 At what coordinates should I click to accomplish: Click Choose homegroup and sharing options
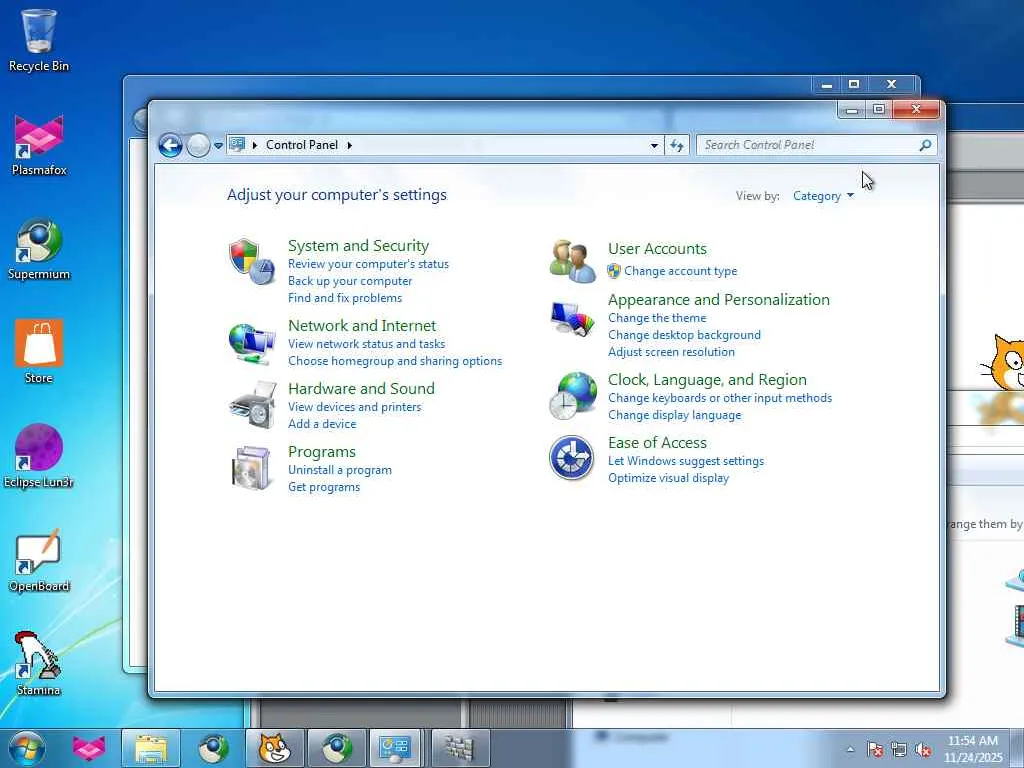point(395,360)
